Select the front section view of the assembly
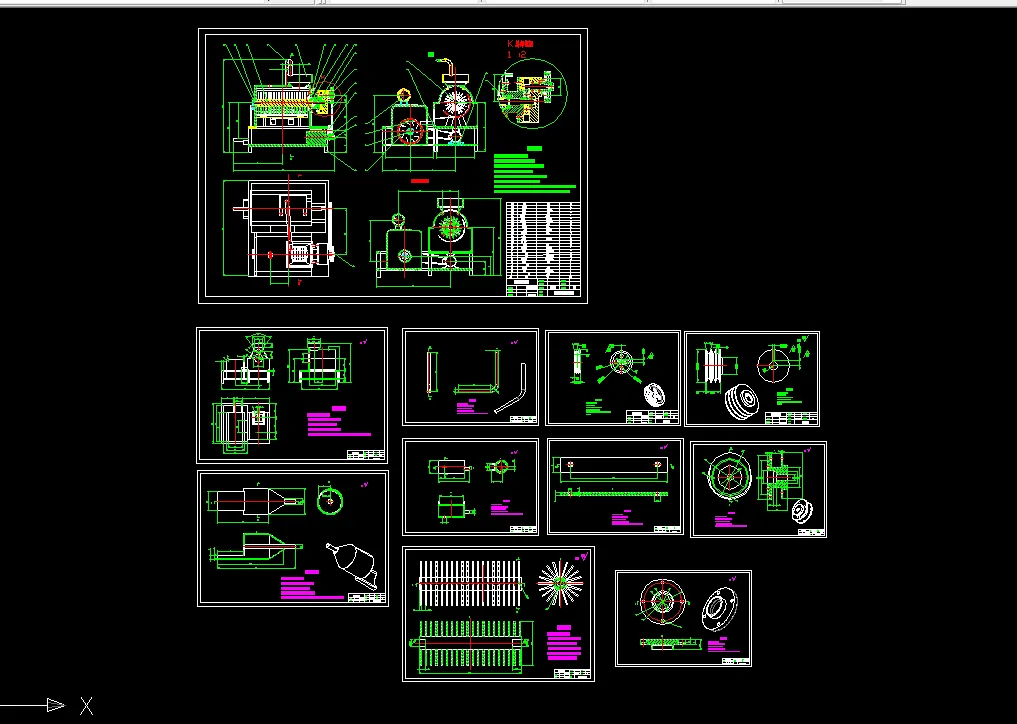The image size is (1017, 724). point(289,107)
